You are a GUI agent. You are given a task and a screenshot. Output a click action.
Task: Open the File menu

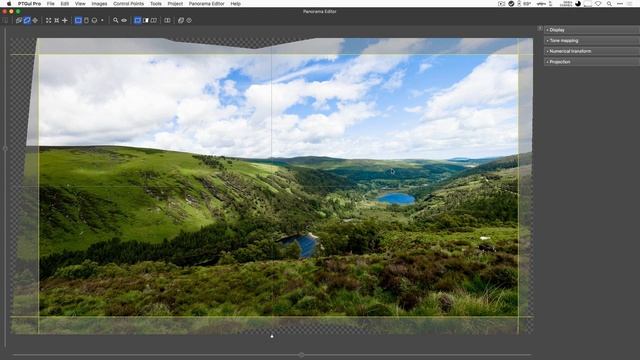coord(51,3)
